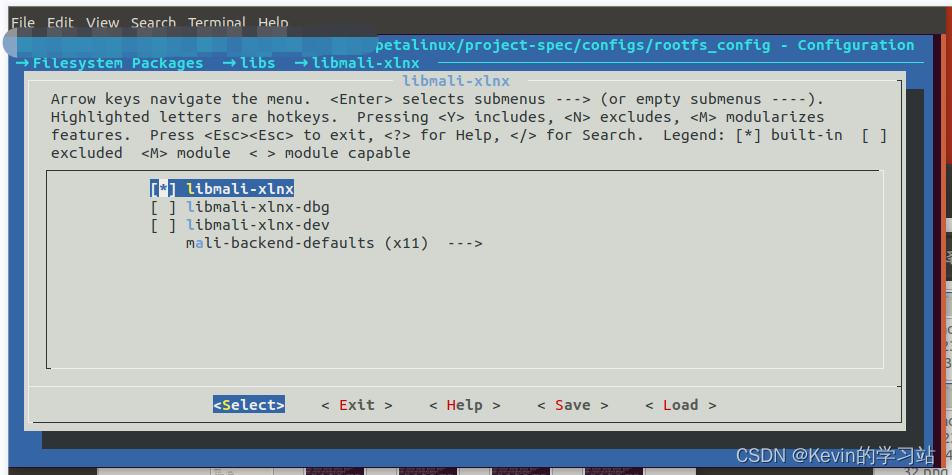Toggle the libmali-xlnx checkbox
Image resolution: width=952 pixels, height=475 pixels.
tap(163, 189)
